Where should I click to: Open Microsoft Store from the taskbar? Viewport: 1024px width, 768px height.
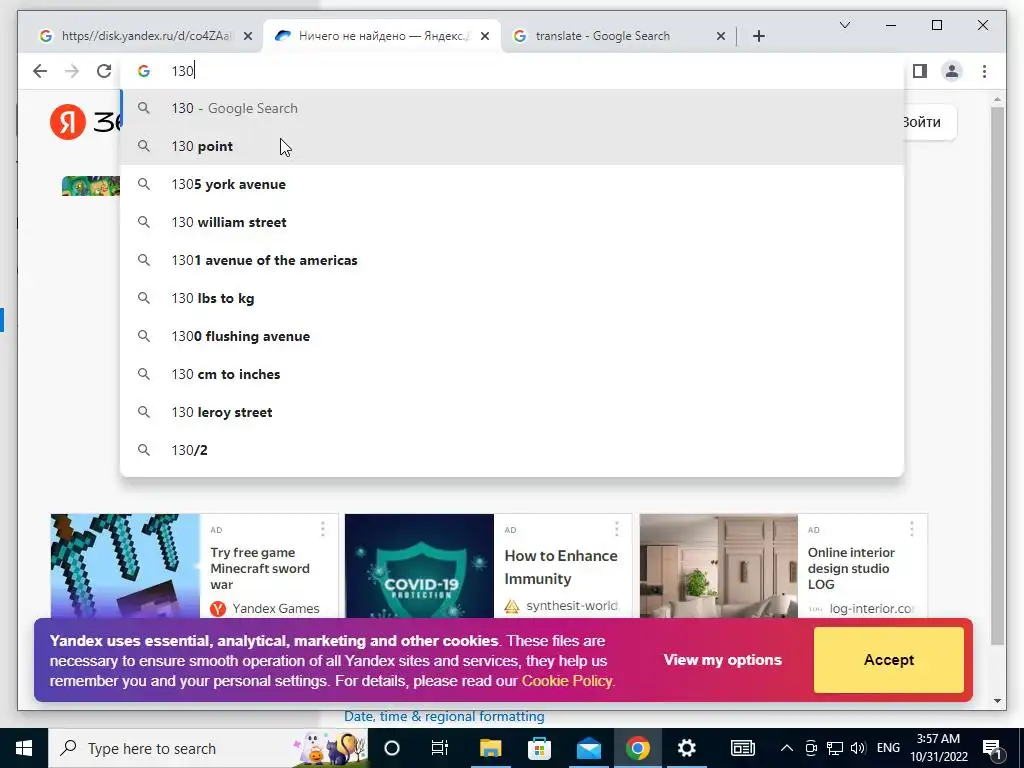pyautogui.click(x=539, y=748)
